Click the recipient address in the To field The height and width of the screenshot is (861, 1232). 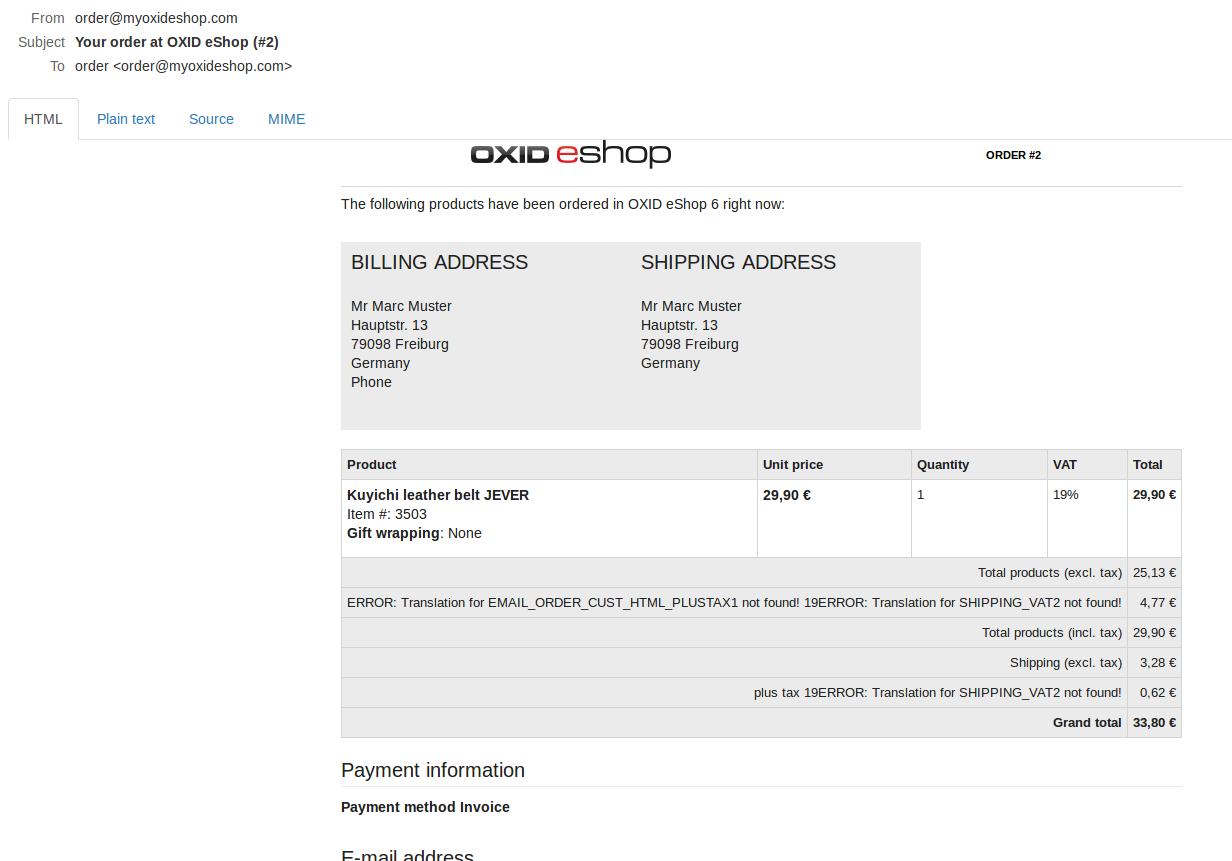183,66
